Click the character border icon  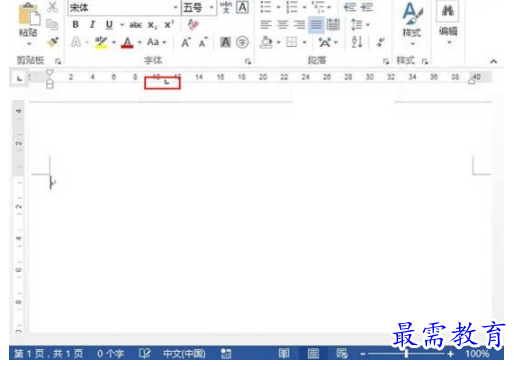coord(243,7)
